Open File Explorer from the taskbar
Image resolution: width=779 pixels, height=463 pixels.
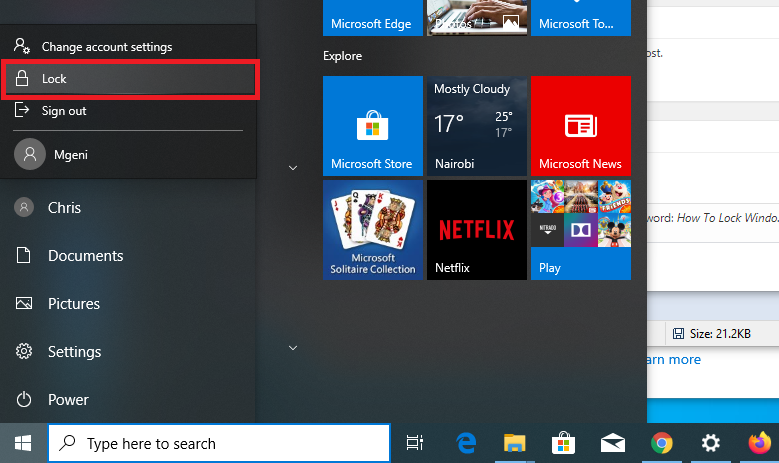(x=514, y=443)
